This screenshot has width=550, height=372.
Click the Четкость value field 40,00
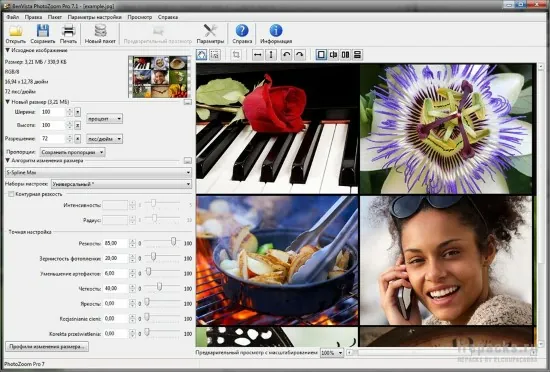pos(116,289)
